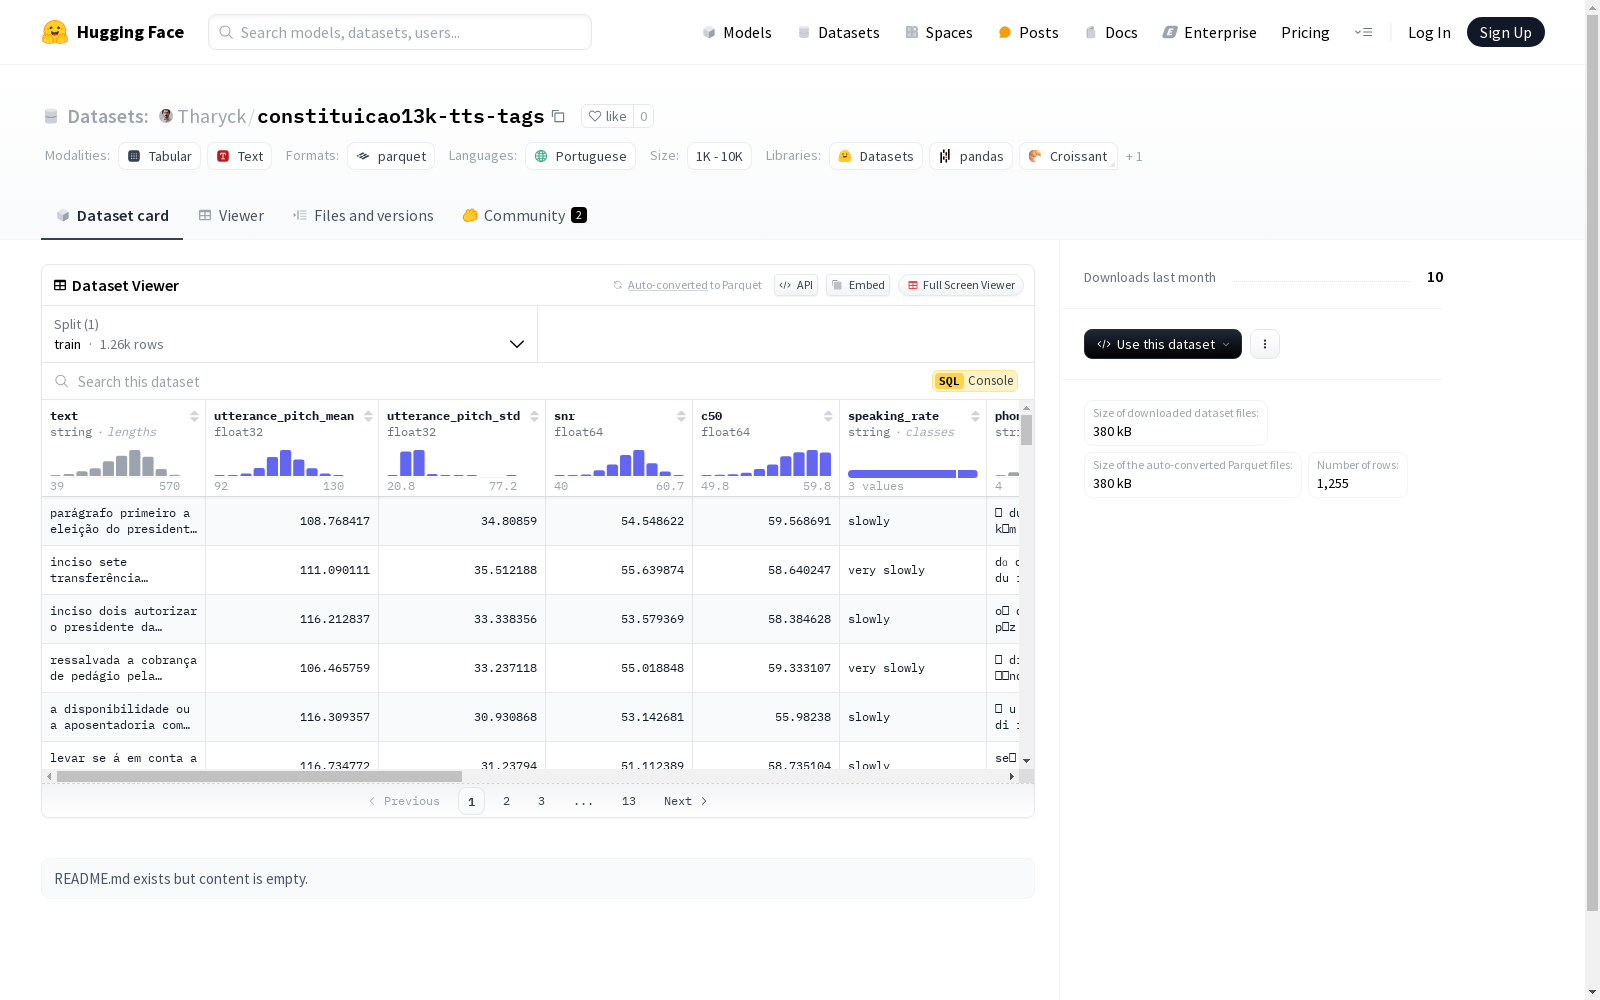Screen dimensions: 1600x1000
Task: Click the 'inciso sete transferência' text cell
Action: [124, 570]
